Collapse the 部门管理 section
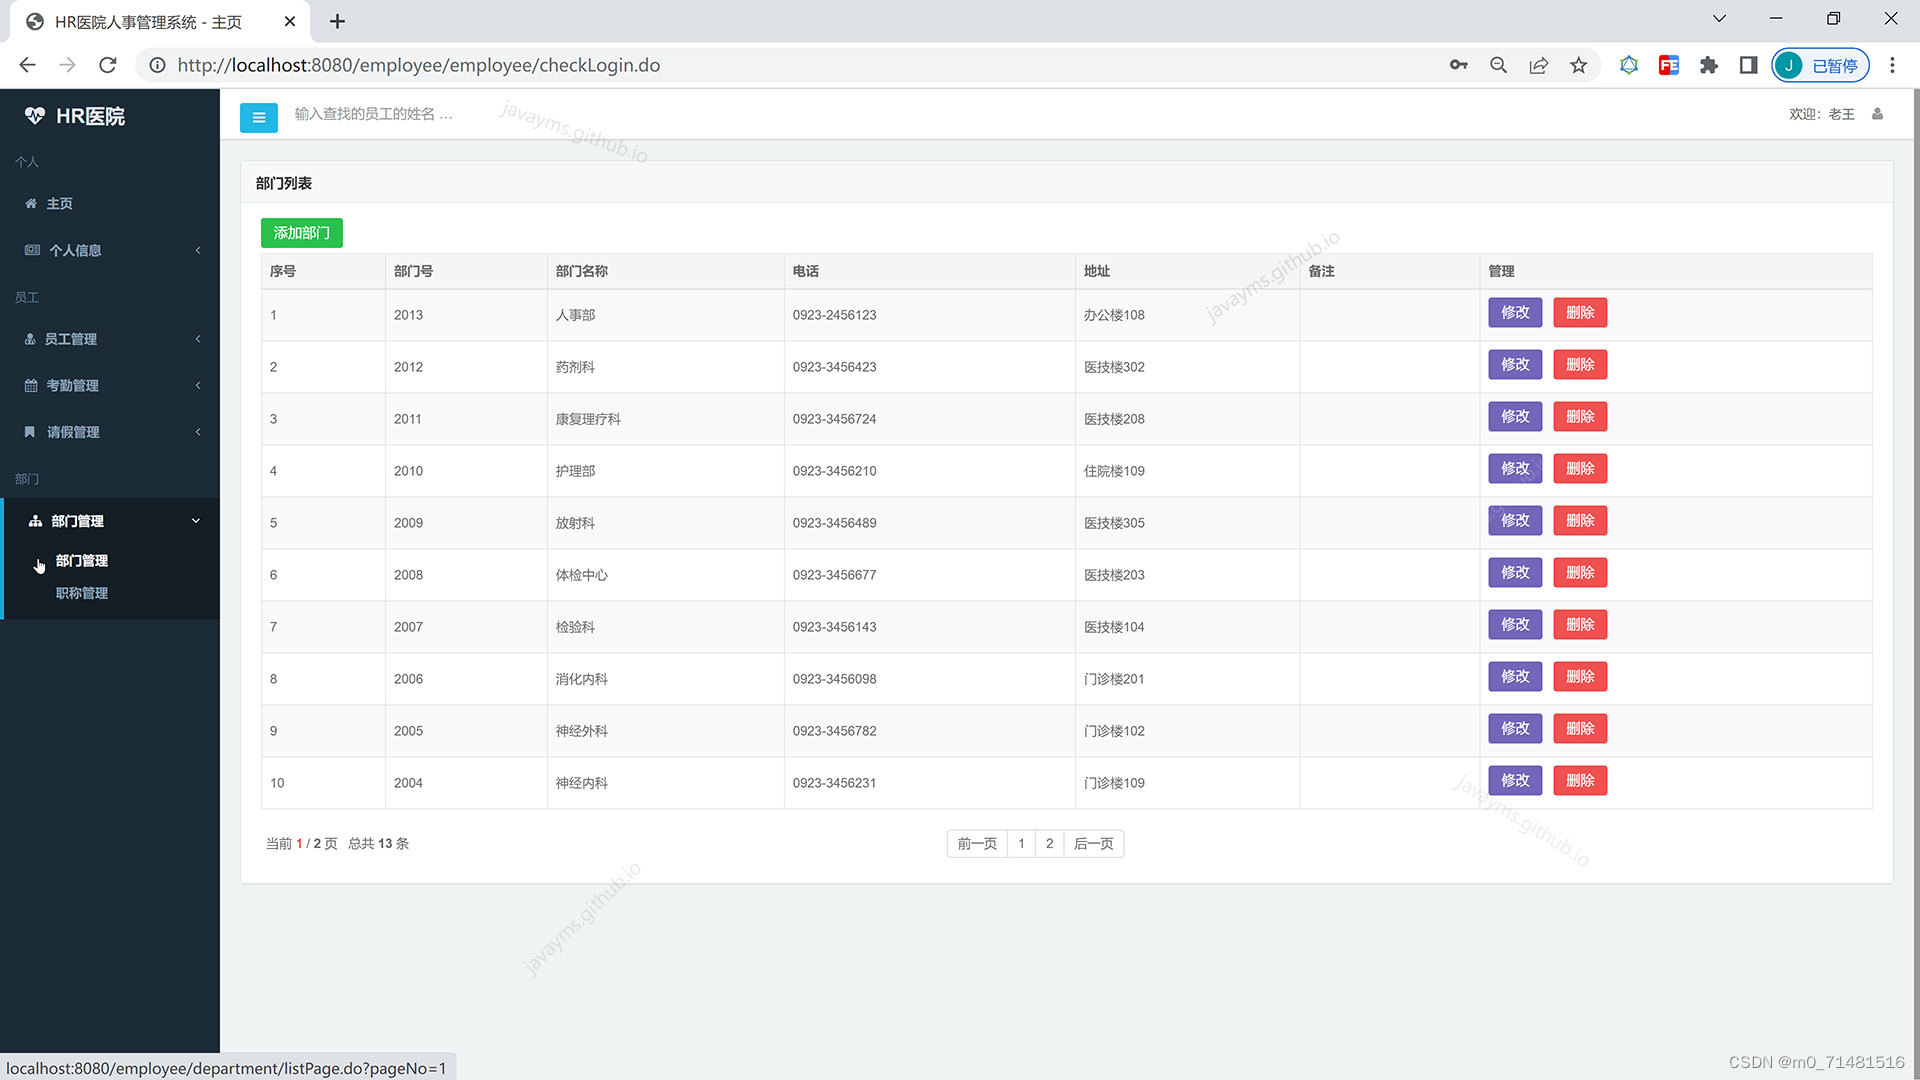The image size is (1920, 1080). tap(195, 520)
